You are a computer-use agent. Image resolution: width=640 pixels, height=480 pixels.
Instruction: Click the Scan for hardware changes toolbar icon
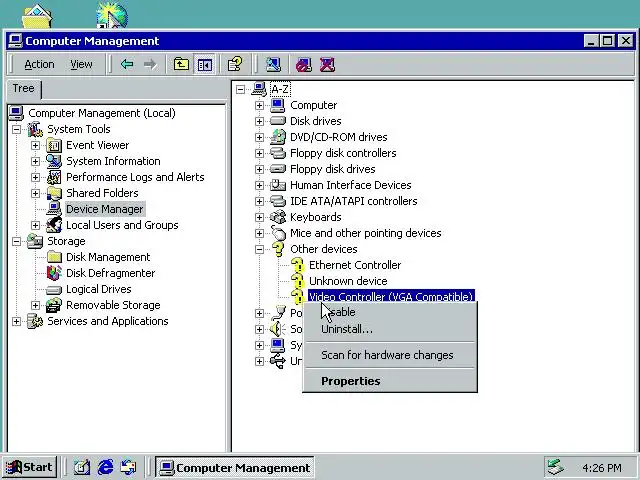coord(273,64)
